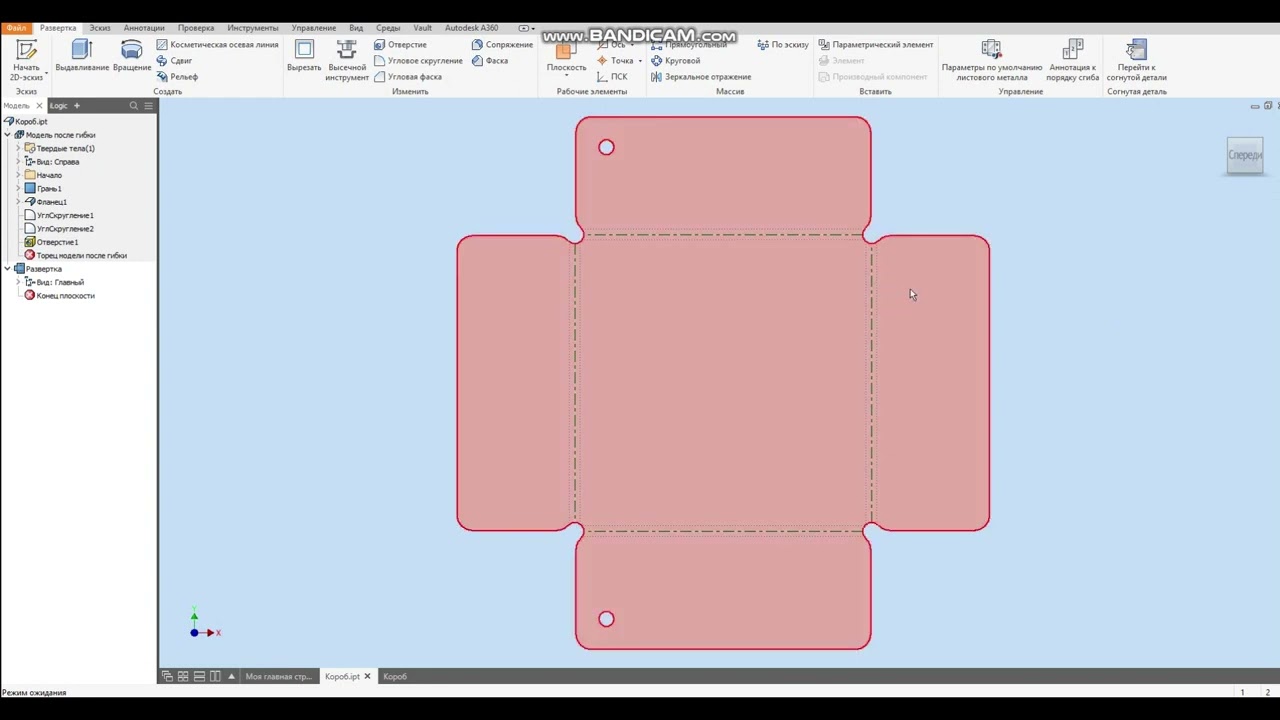Viewport: 1280px width, 720px height.
Task: Select the Круговой circular pattern tool
Action: point(675,60)
